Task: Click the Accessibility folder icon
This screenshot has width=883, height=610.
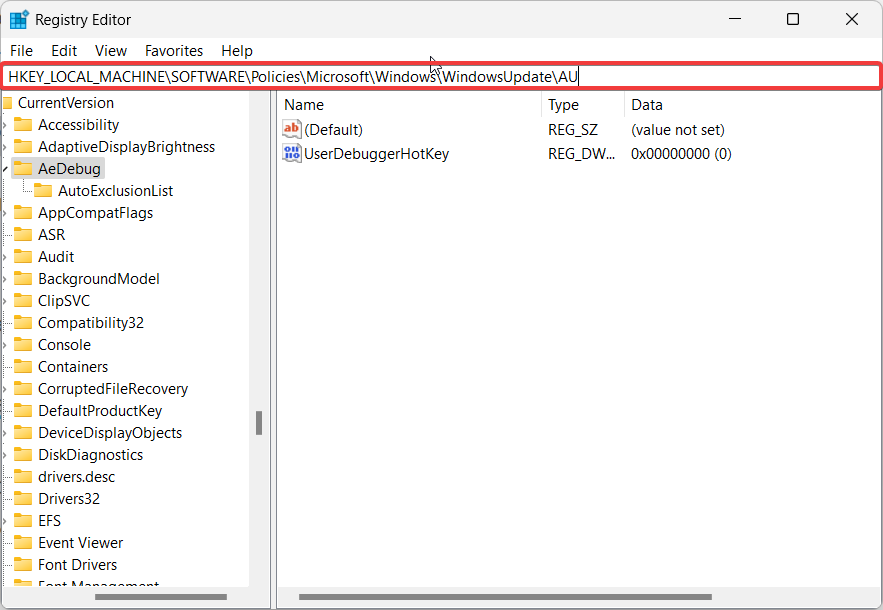Action: [23, 124]
